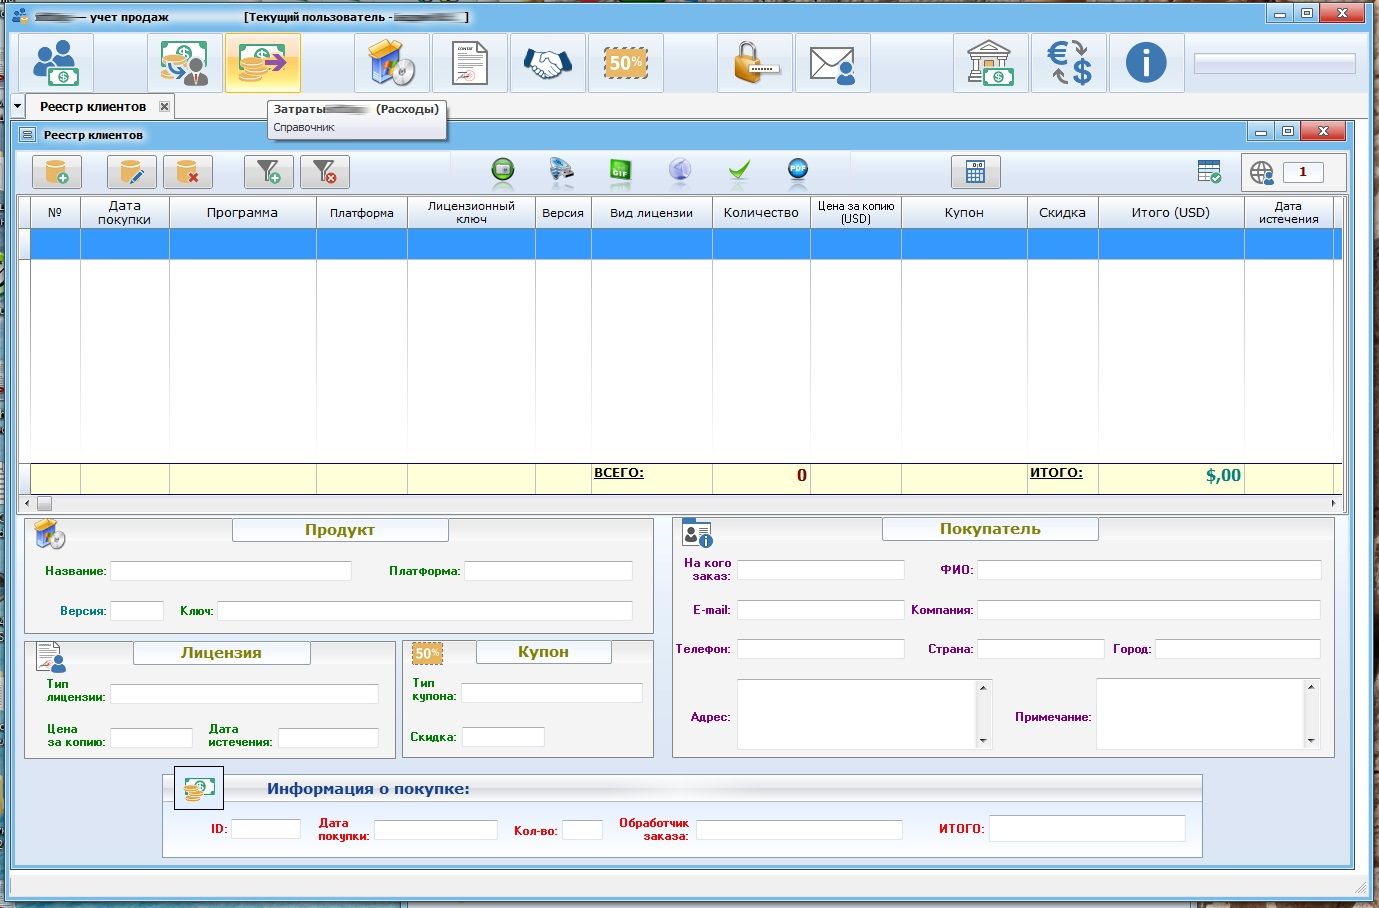Add a new record with database plus icon
Viewport: 1379px width, 908px height.
(57, 172)
